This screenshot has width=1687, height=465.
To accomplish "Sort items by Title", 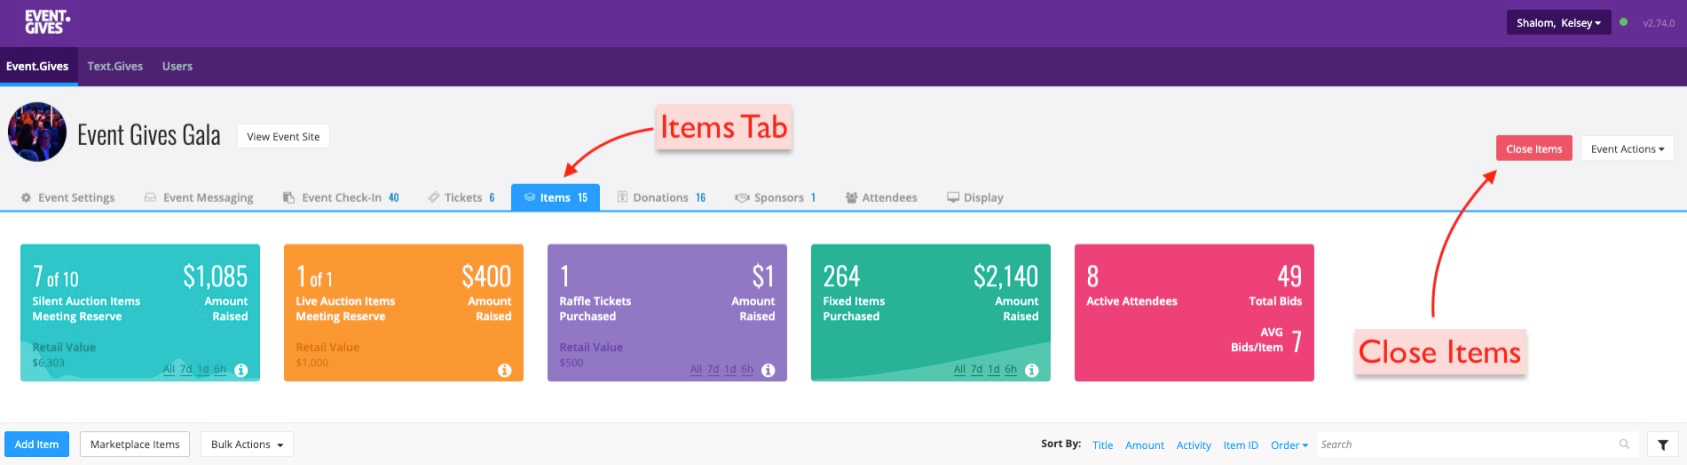I will click(x=1102, y=445).
